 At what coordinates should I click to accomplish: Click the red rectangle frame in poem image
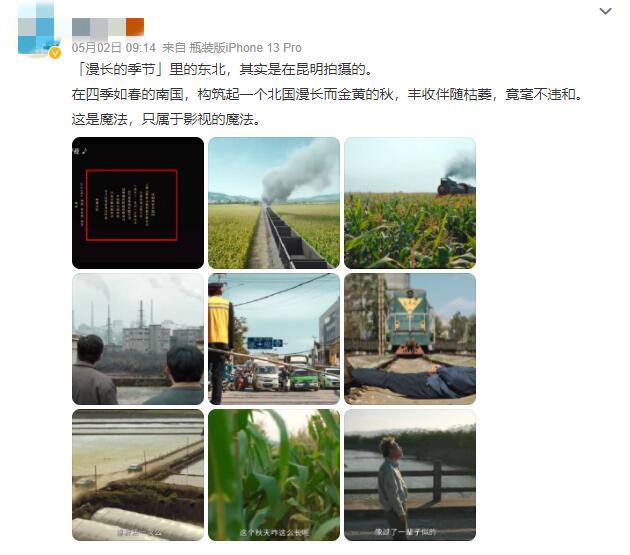point(132,205)
